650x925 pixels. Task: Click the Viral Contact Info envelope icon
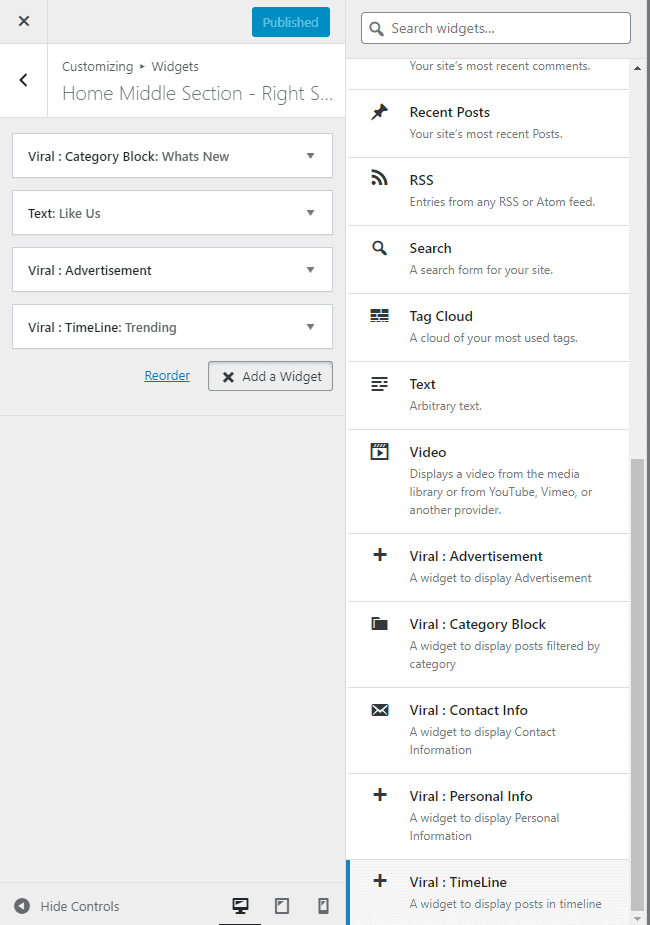point(380,710)
